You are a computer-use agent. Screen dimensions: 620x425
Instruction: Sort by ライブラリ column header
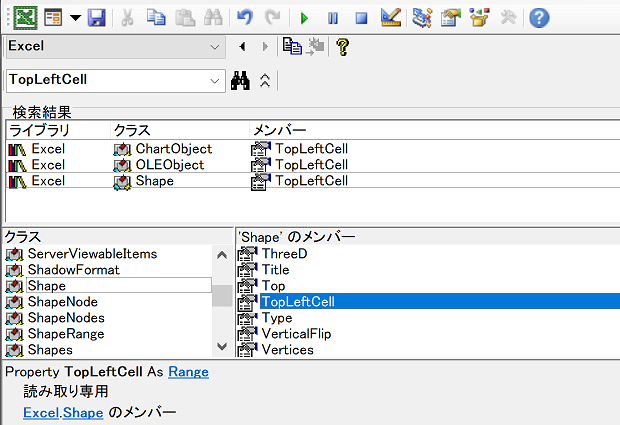(x=58, y=130)
